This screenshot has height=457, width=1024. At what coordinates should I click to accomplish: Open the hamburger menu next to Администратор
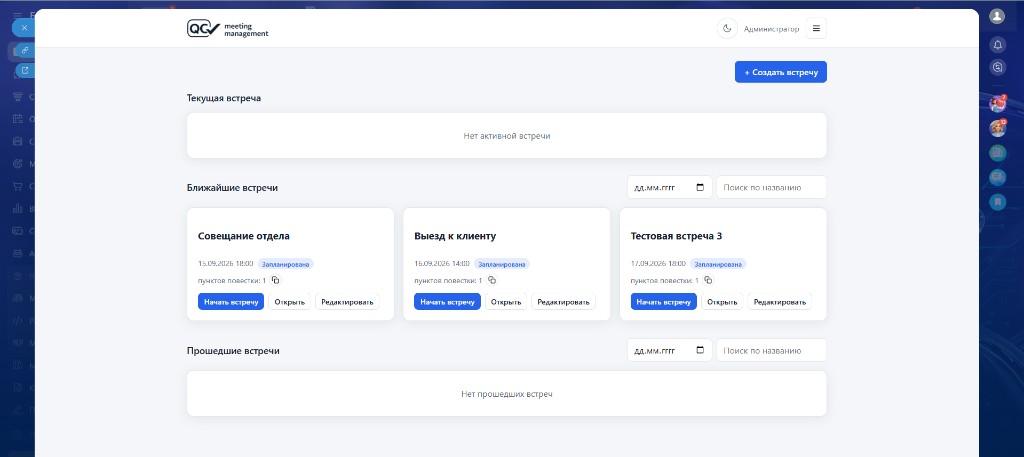tap(816, 29)
